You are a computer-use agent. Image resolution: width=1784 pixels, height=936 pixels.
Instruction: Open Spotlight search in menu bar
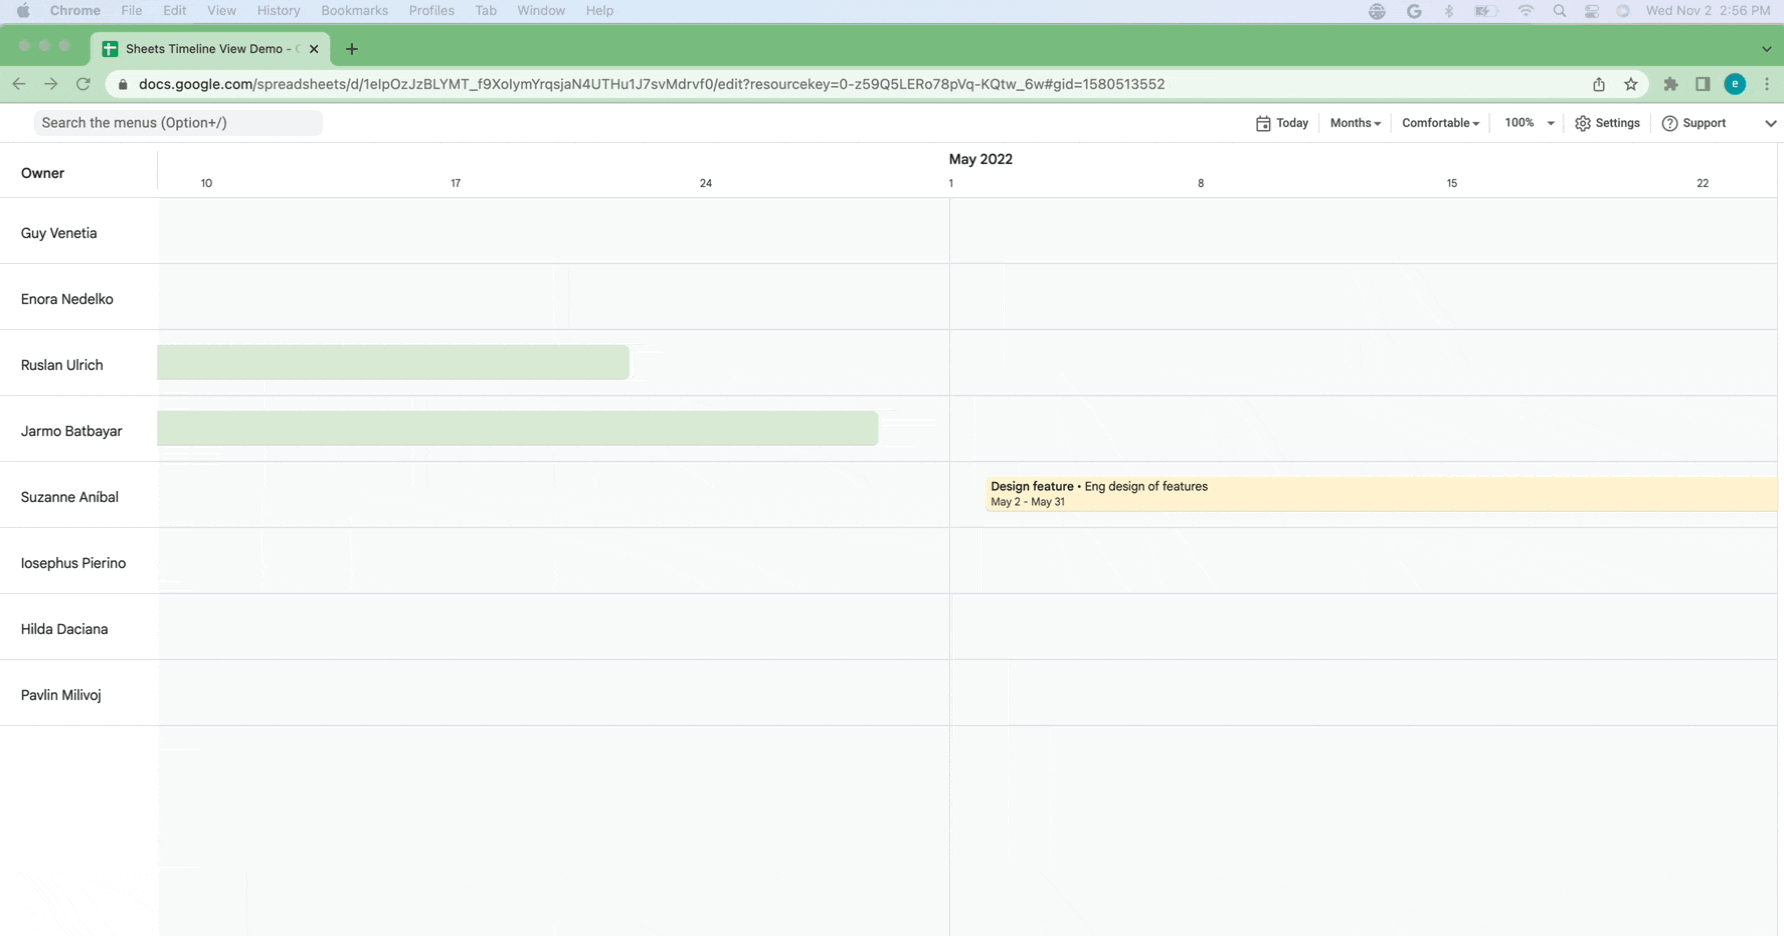coord(1559,11)
